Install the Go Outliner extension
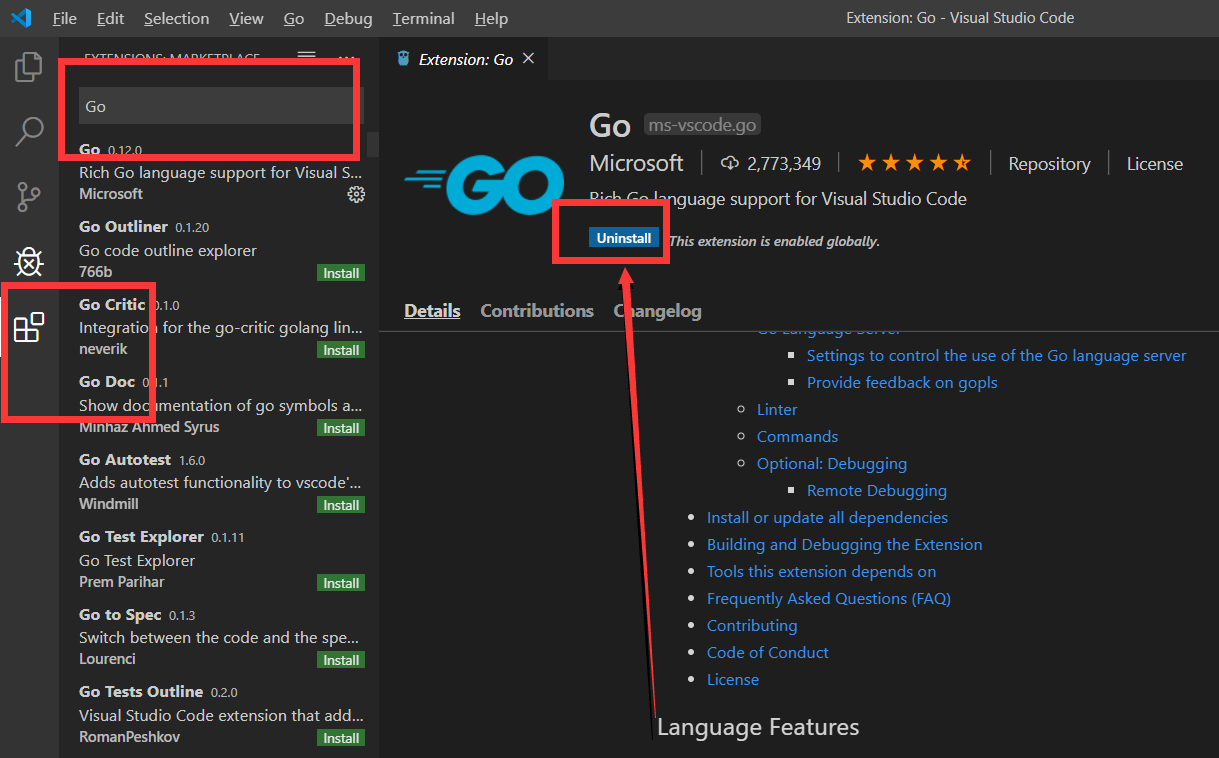The width and height of the screenshot is (1219, 758). [341, 273]
